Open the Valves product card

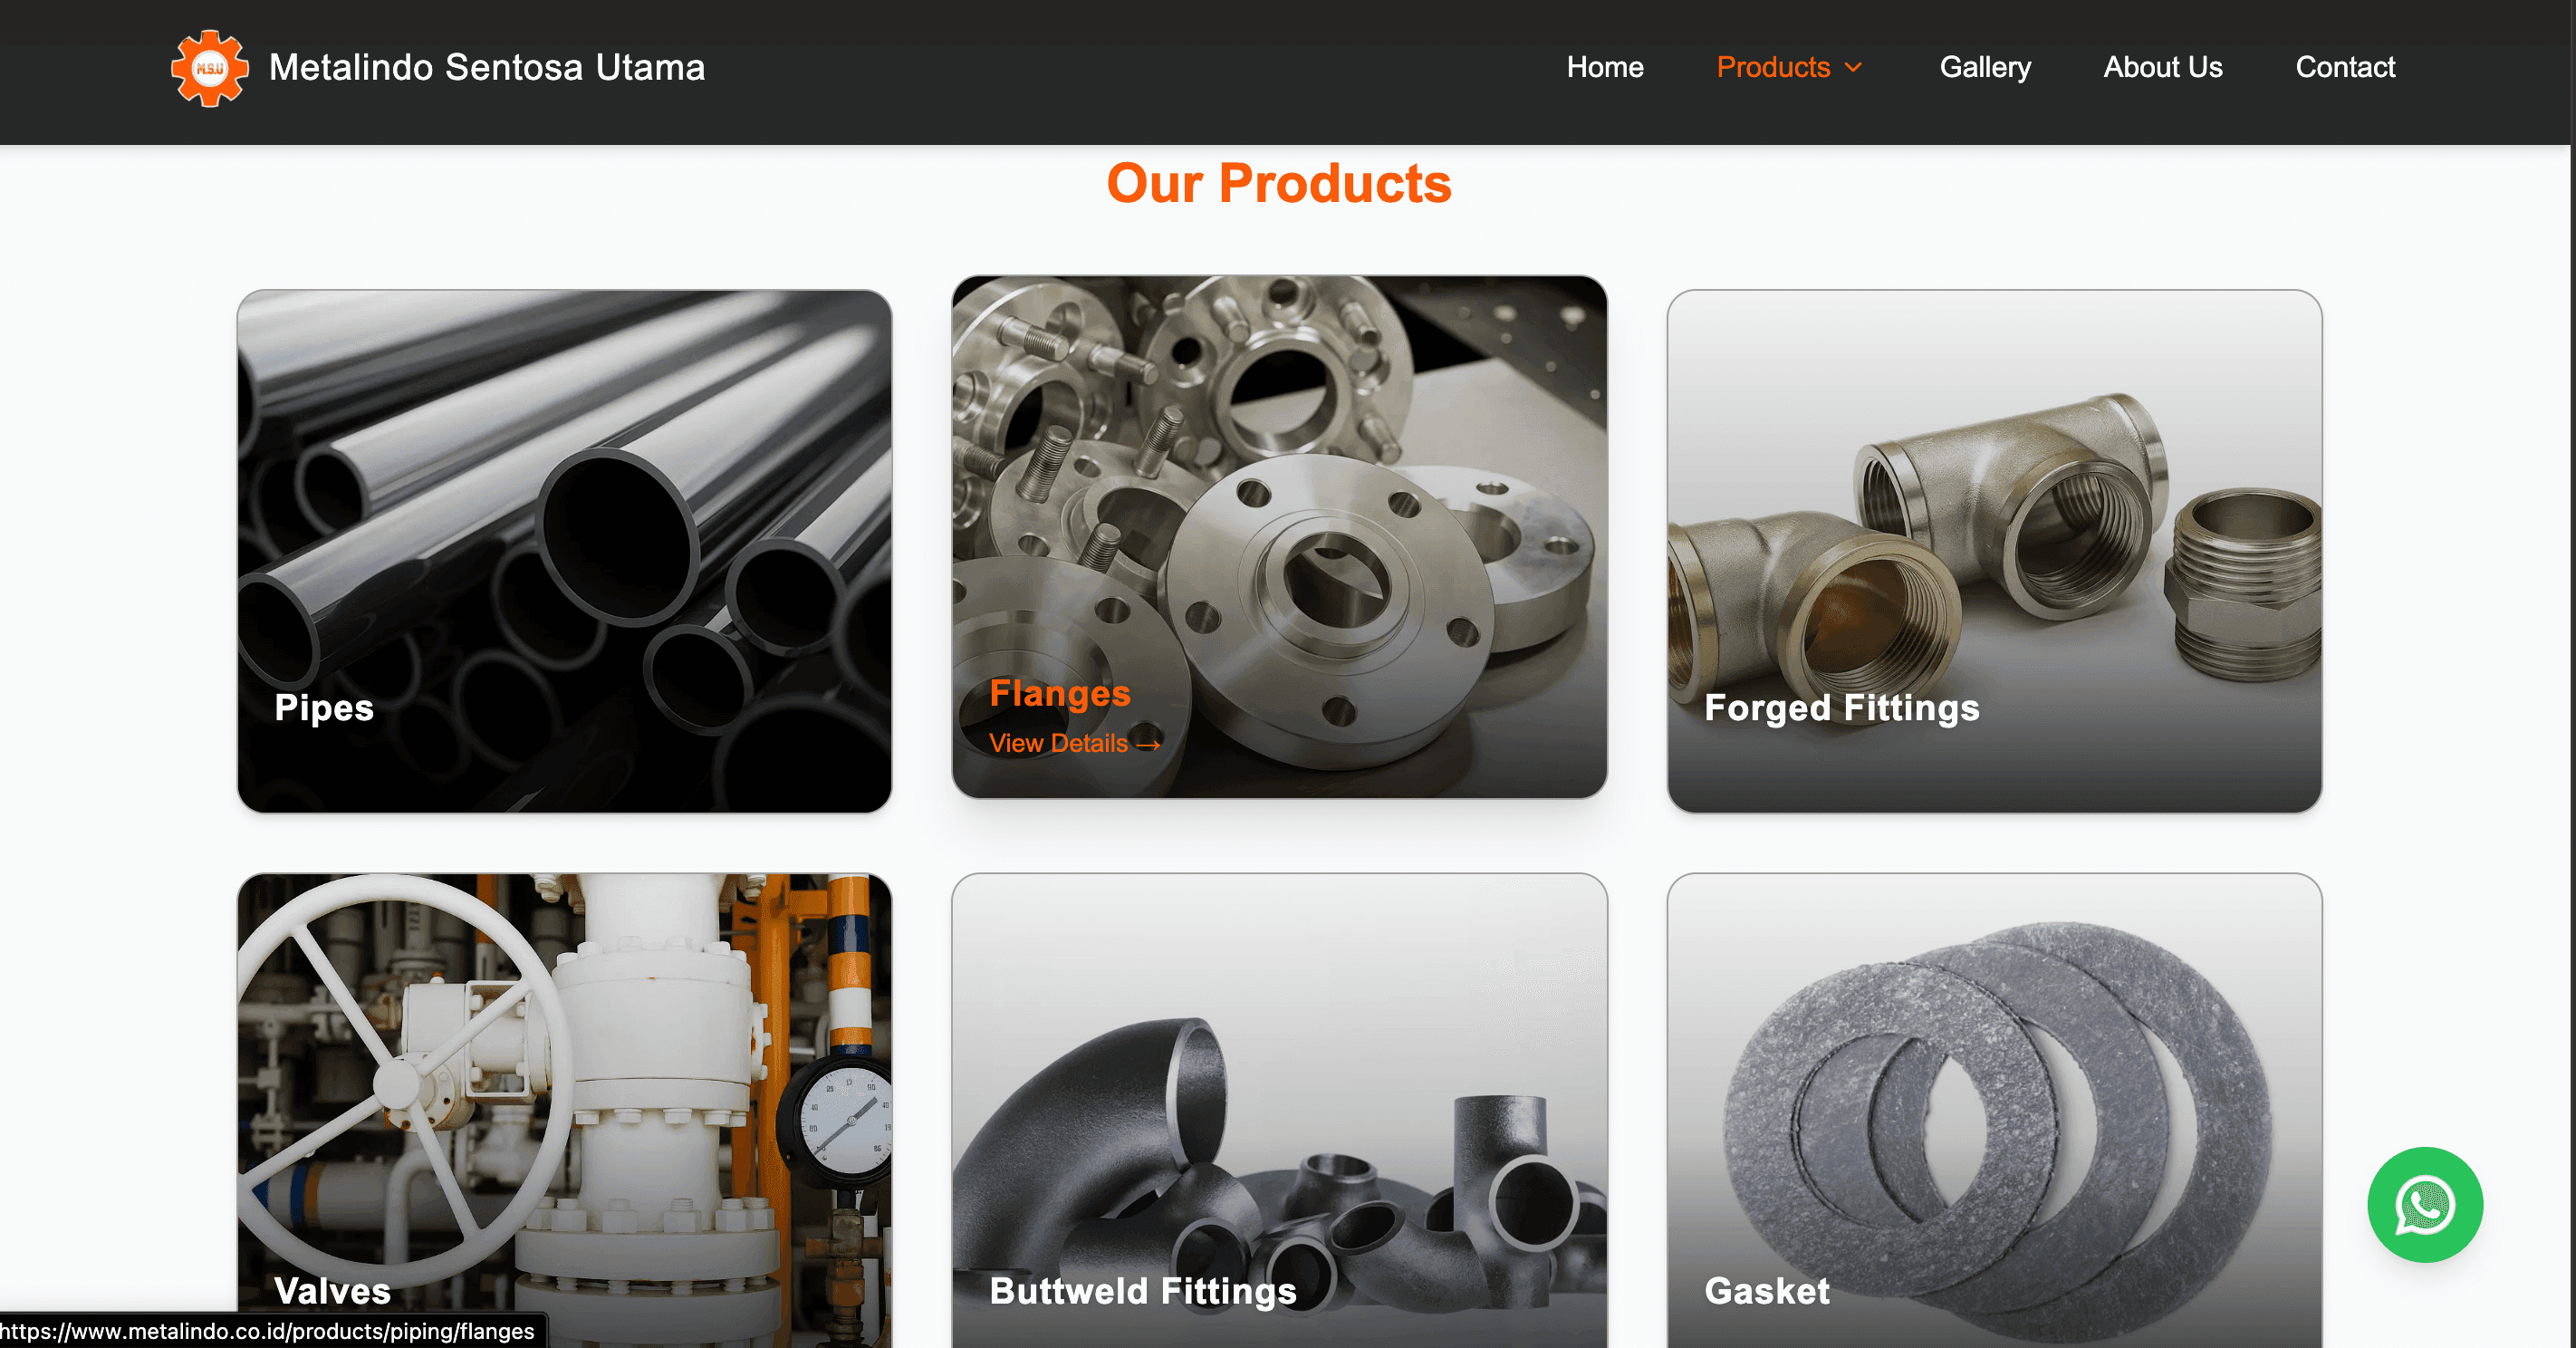pyautogui.click(x=564, y=1110)
